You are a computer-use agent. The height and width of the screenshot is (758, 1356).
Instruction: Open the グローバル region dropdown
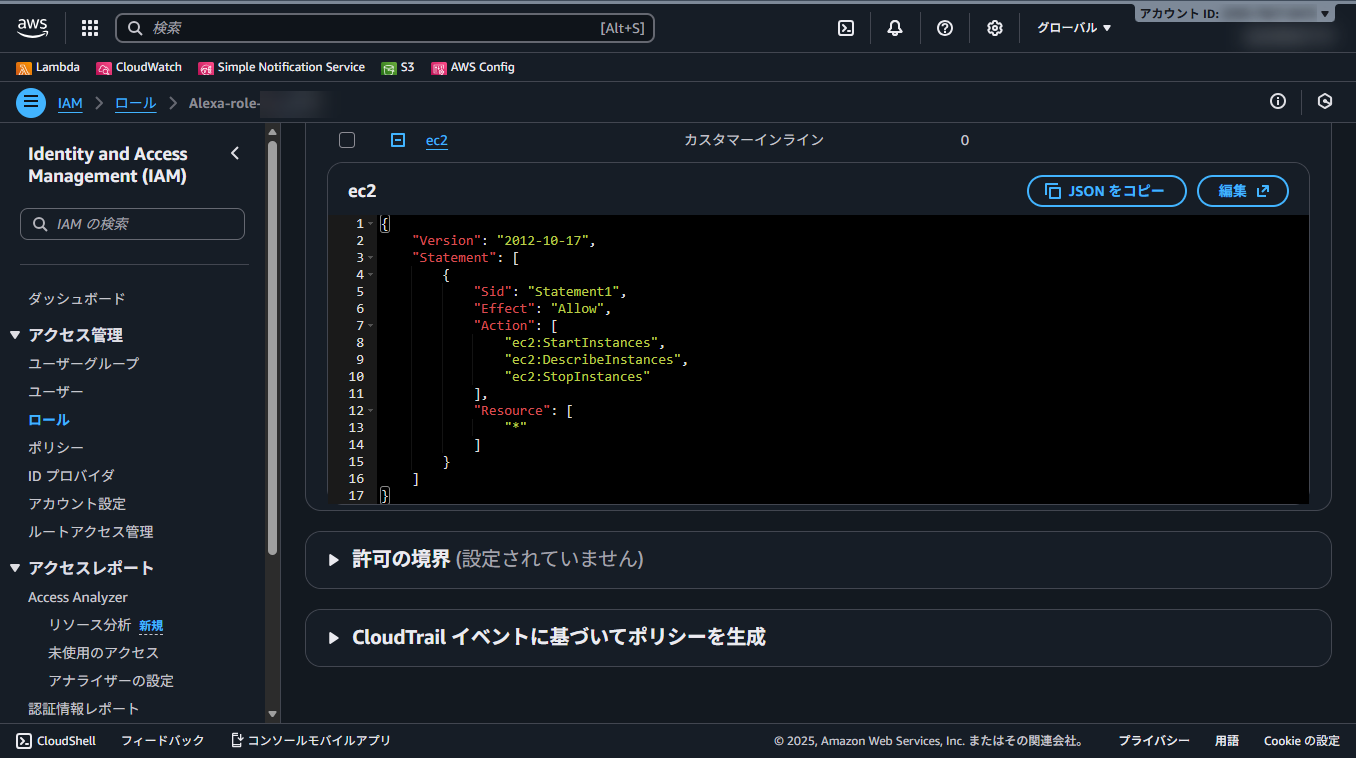coord(1072,28)
